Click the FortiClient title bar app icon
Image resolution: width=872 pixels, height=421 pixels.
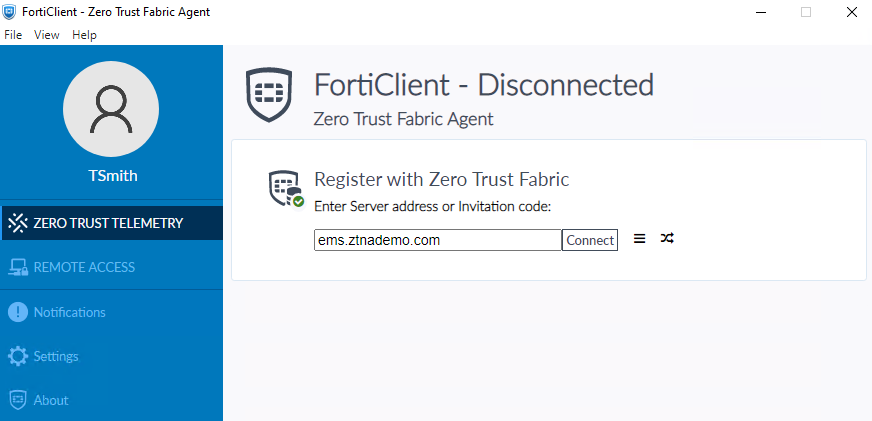(x=10, y=11)
